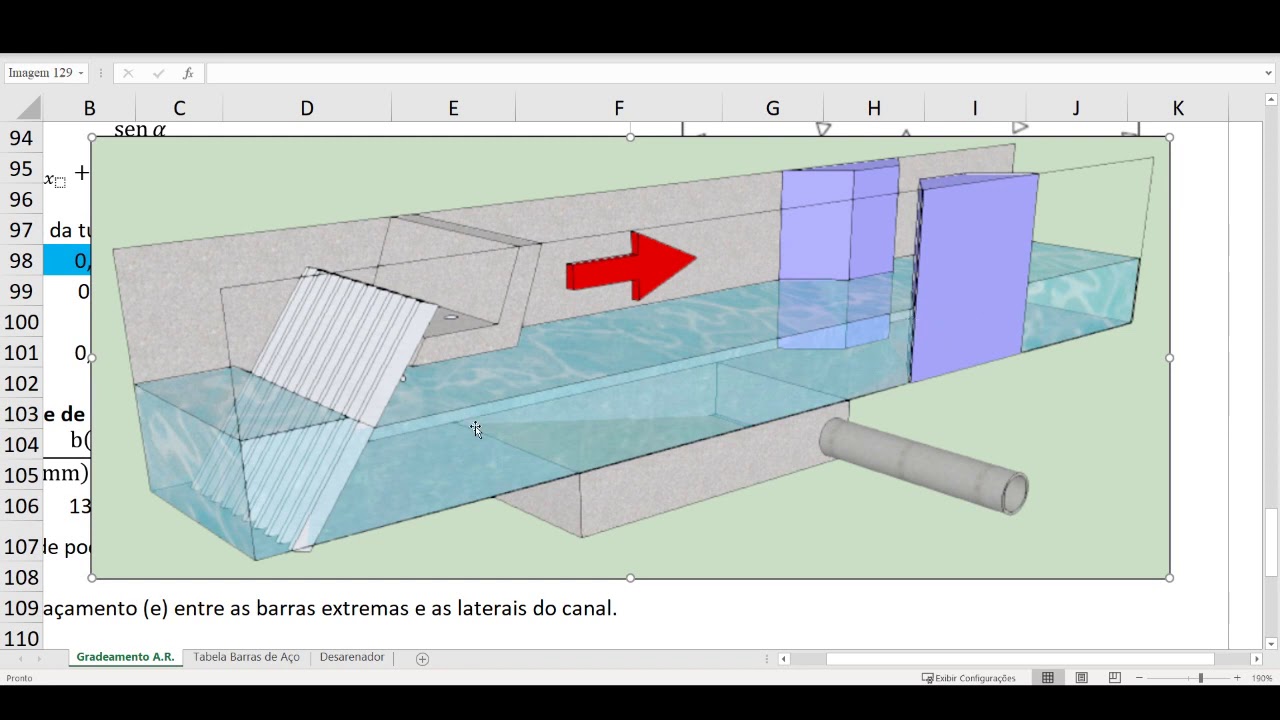Click next sheet navigation arrow
The width and height of the screenshot is (1280, 720).
(40, 658)
